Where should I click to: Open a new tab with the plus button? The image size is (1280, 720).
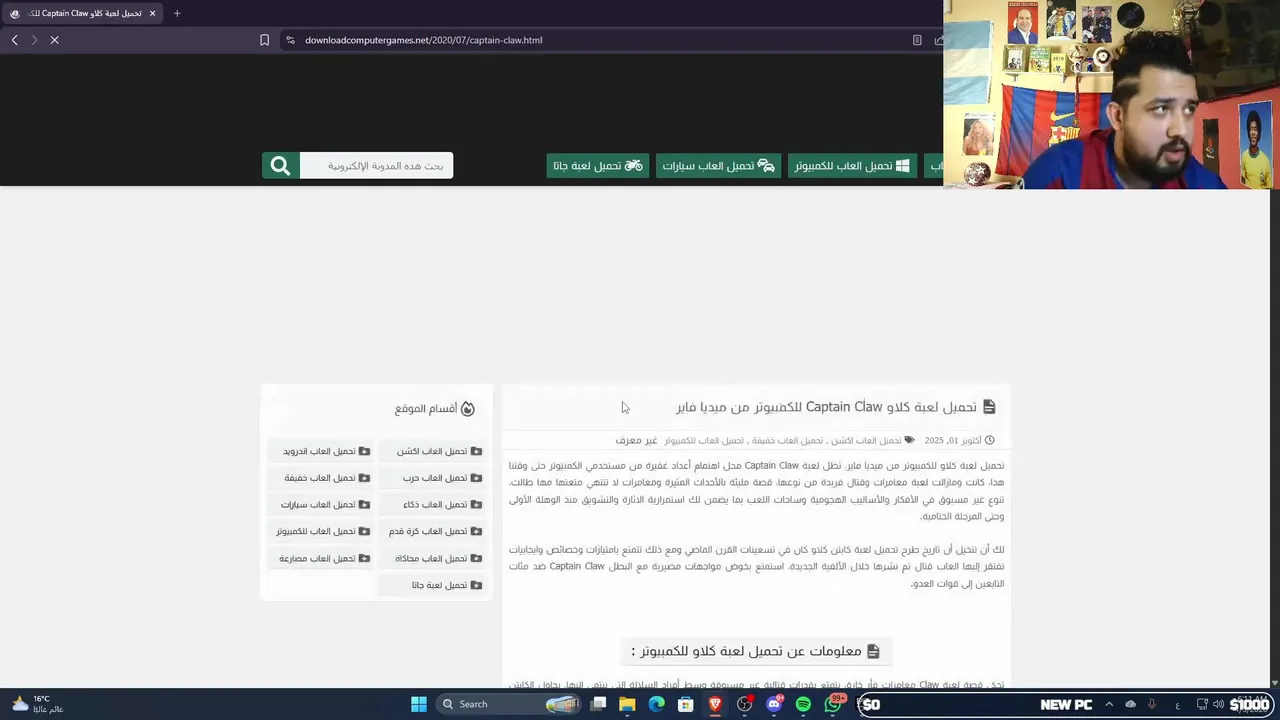177,13
